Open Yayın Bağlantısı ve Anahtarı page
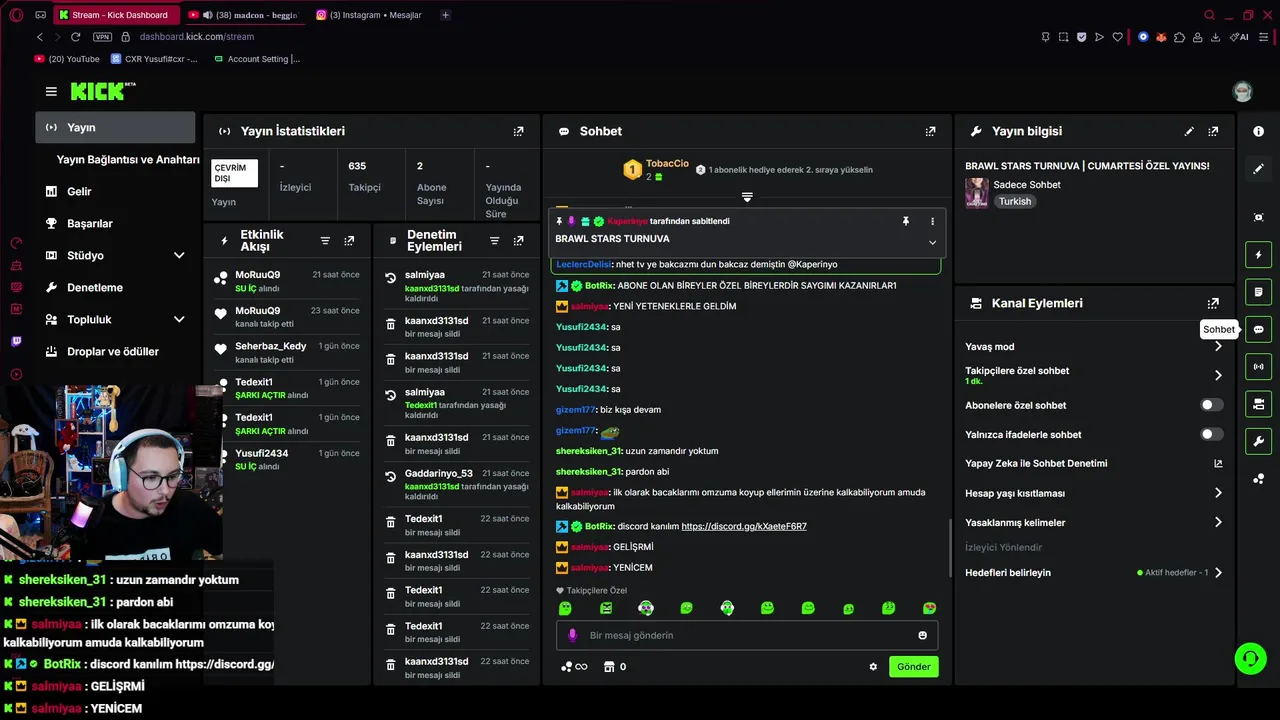This screenshot has width=1280, height=720. pyautogui.click(x=128, y=160)
